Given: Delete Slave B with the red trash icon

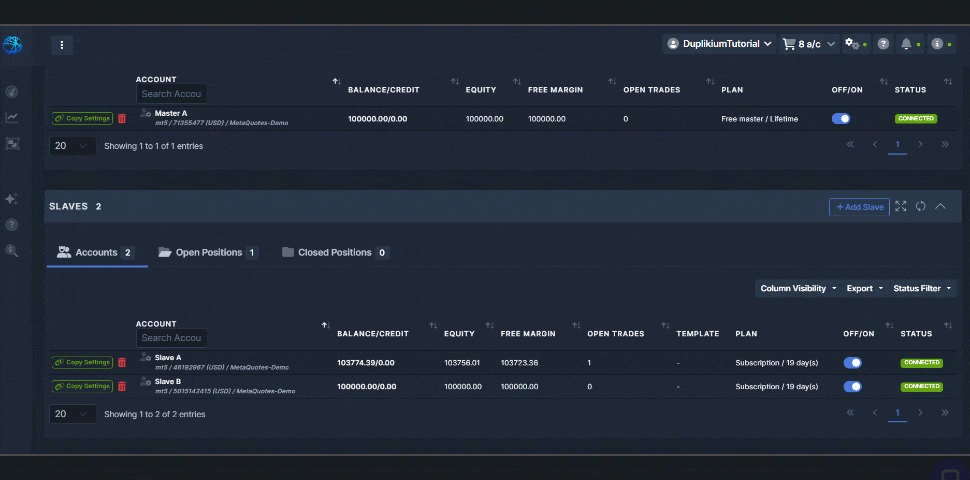Looking at the screenshot, I should (x=122, y=386).
